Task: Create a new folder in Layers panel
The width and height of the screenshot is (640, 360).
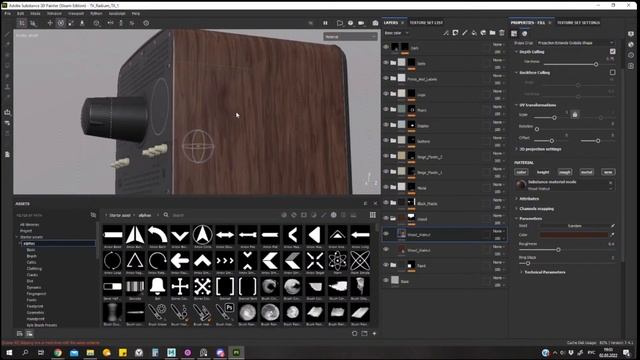Action: pyautogui.click(x=493, y=33)
